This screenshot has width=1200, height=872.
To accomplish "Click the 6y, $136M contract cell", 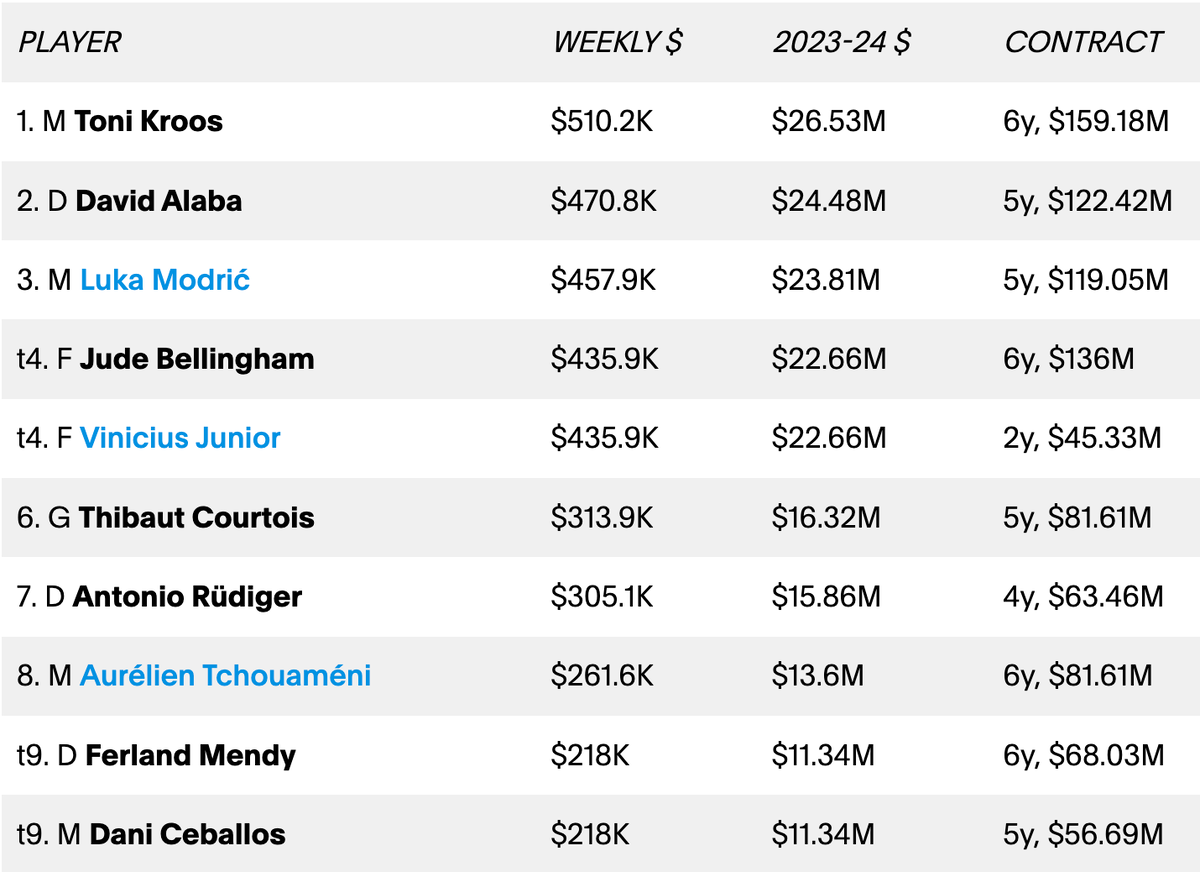I will click(x=1070, y=359).
